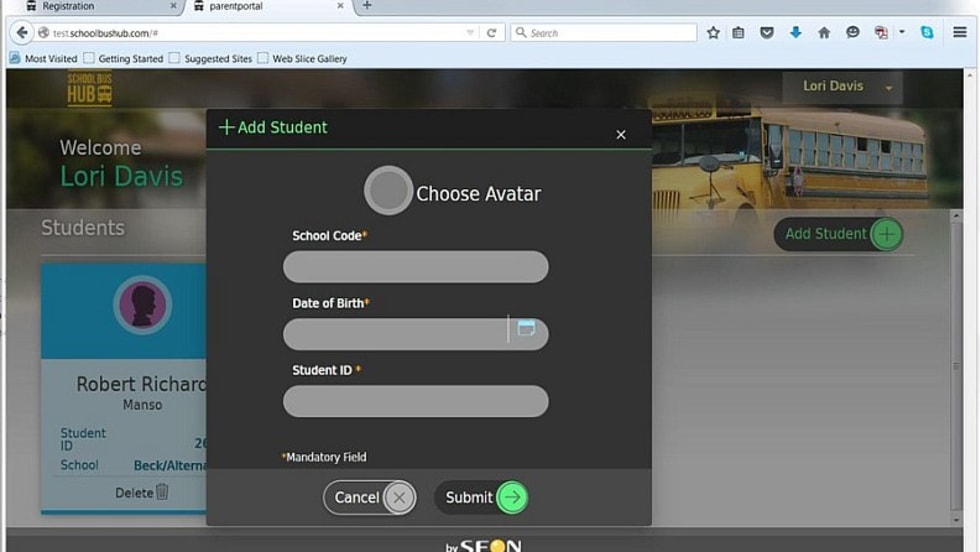The height and width of the screenshot is (552, 980).
Task: Click into the Date of Birth field
Action: [x=395, y=334]
